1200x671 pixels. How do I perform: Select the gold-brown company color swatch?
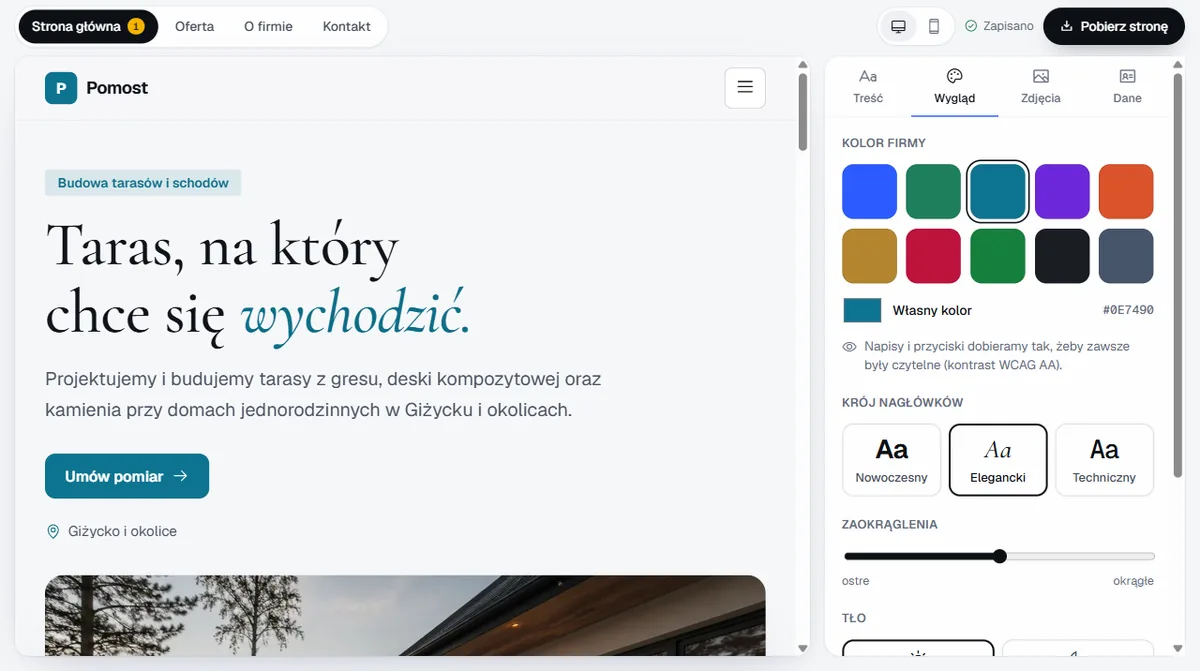click(870, 256)
